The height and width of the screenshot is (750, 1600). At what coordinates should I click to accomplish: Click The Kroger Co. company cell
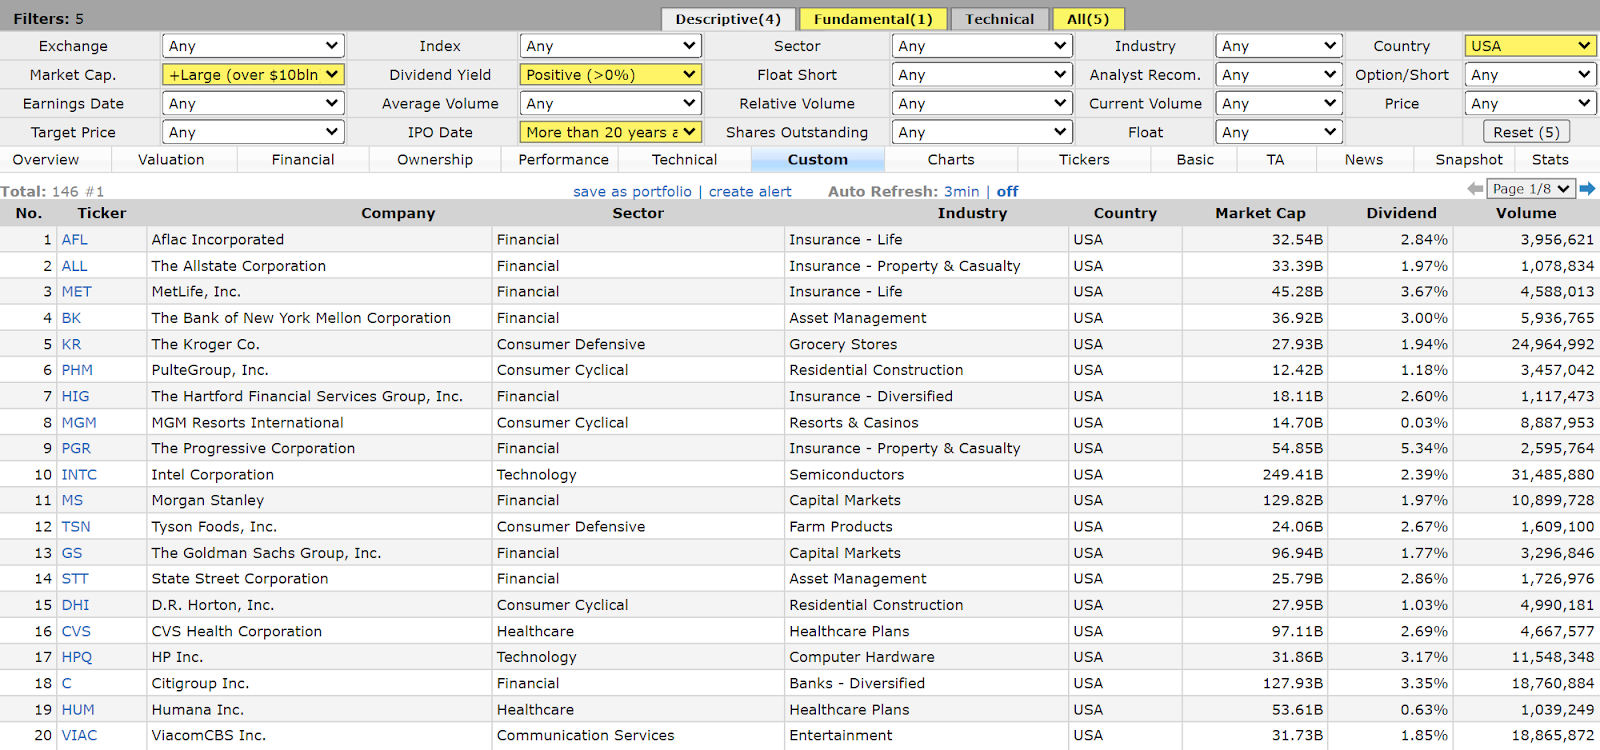click(319, 344)
